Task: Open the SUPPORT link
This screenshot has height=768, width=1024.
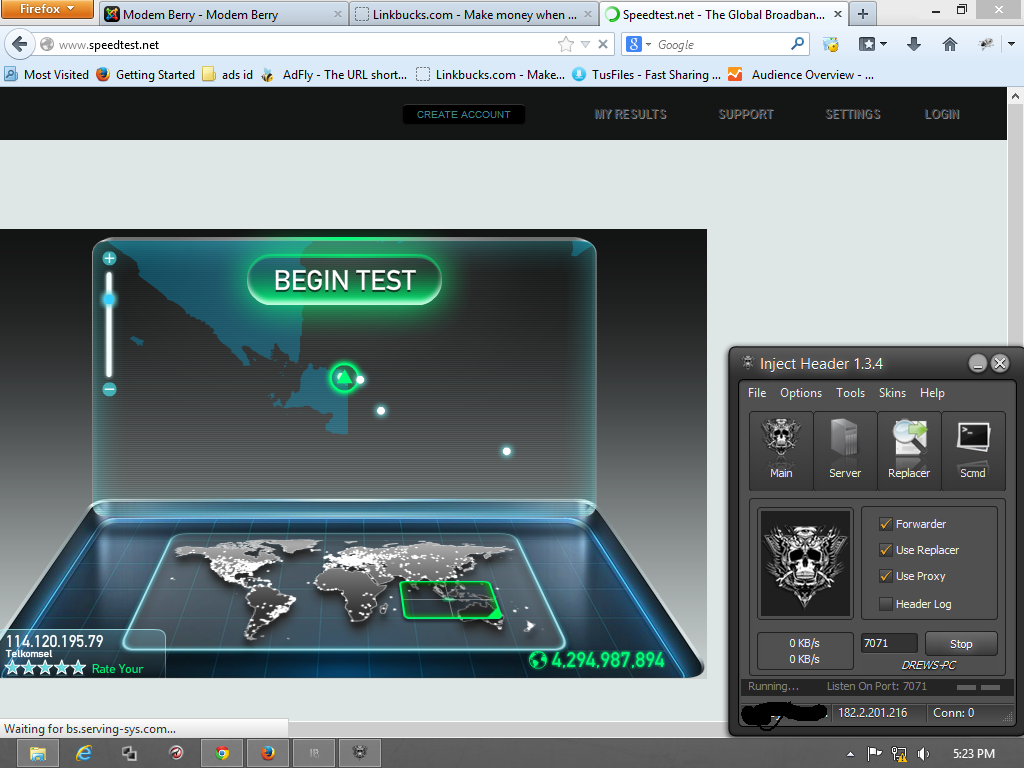Action: coord(746,114)
